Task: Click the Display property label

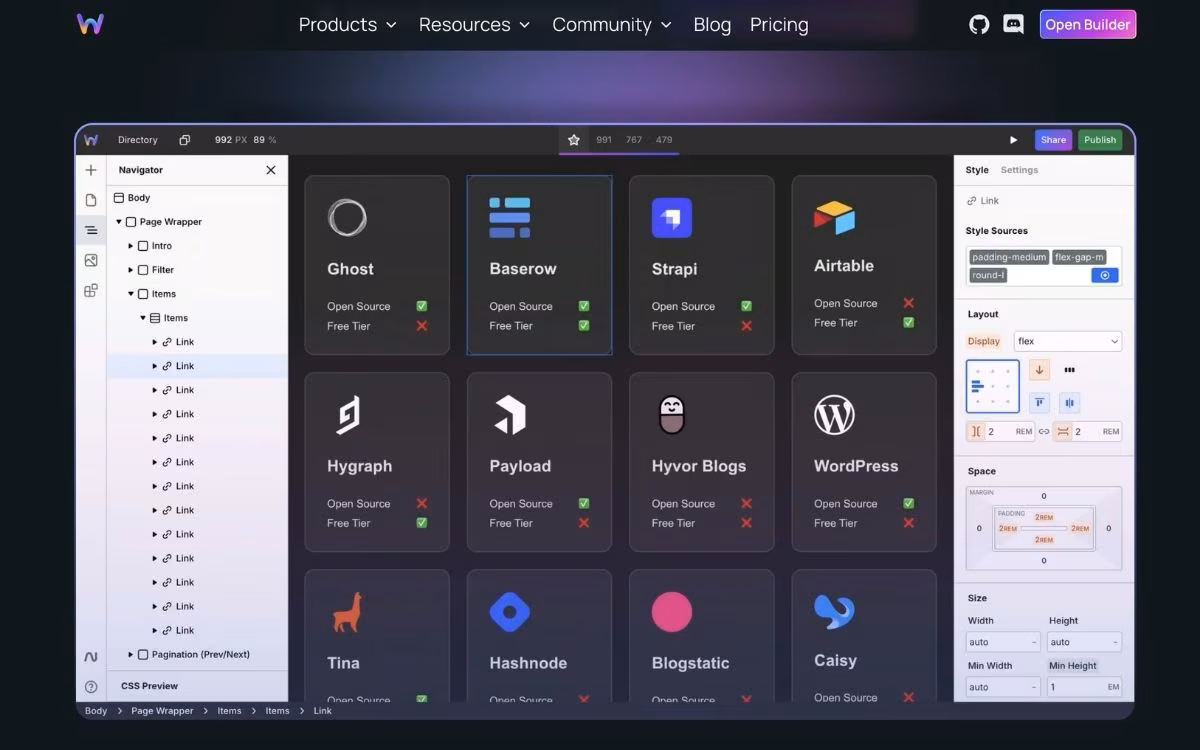Action: pyautogui.click(x=983, y=341)
